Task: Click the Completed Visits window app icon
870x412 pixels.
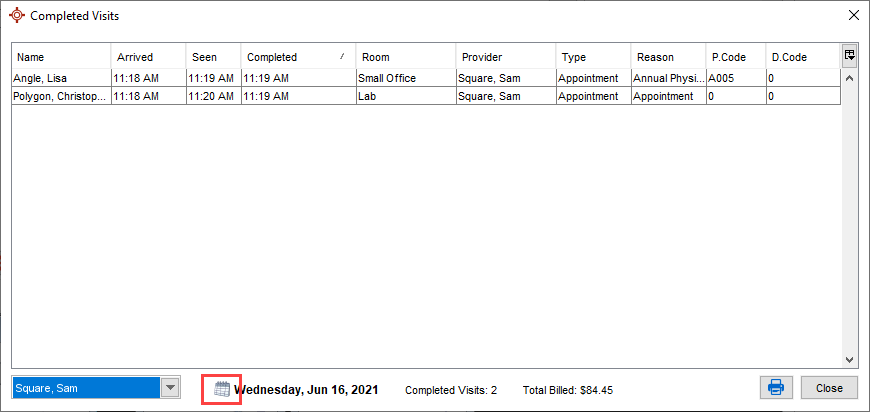Action: [17, 15]
